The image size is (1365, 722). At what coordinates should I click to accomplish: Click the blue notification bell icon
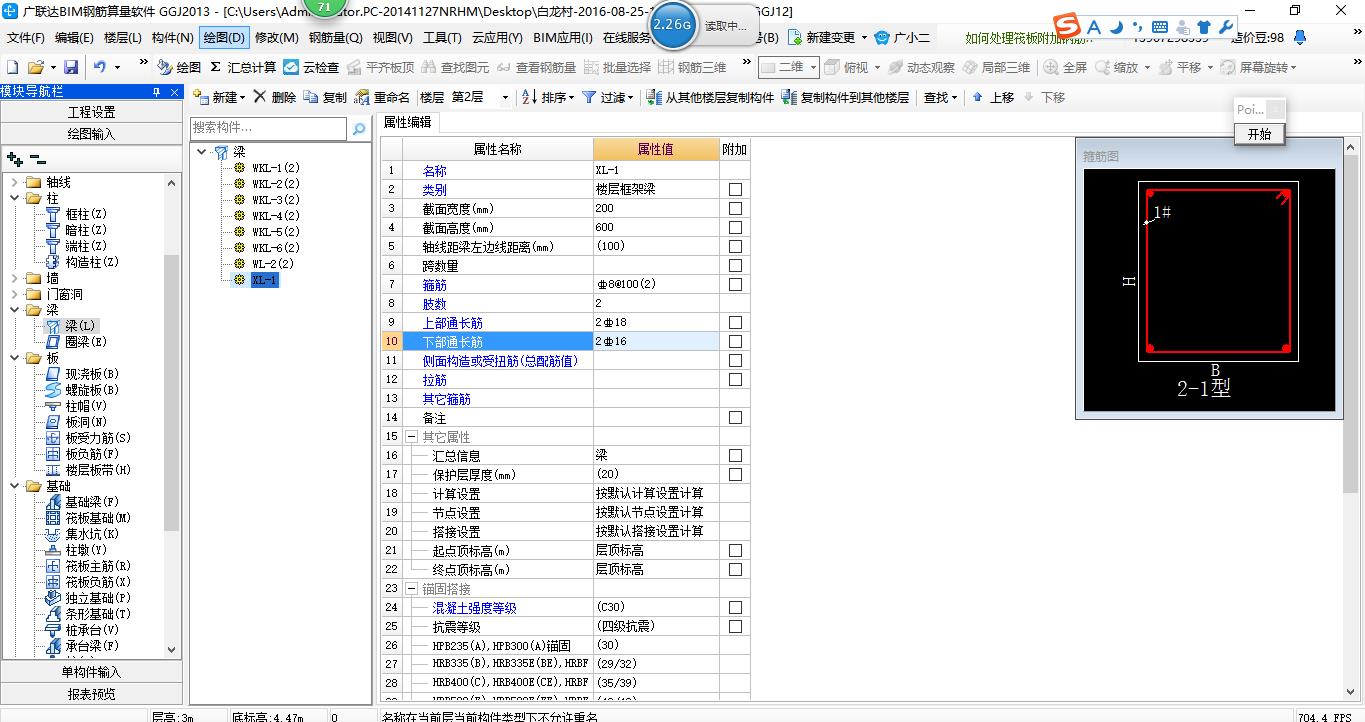[x=1300, y=37]
